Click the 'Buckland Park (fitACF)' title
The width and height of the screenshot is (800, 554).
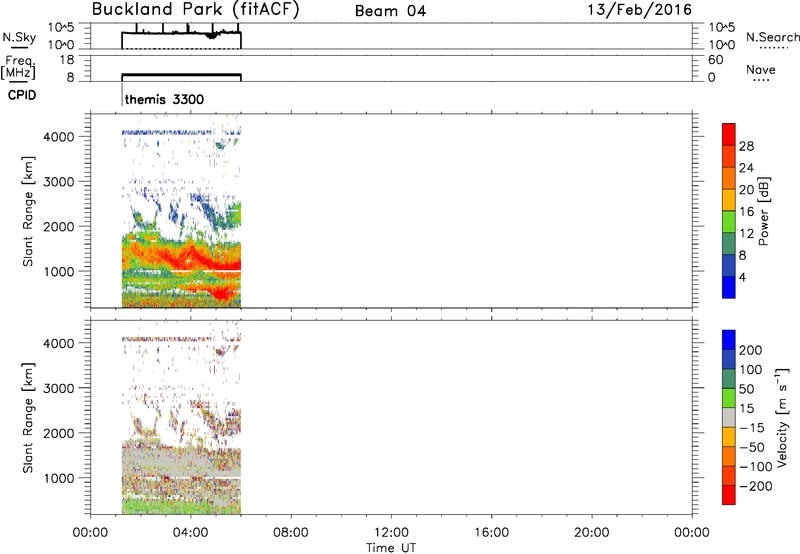click(x=195, y=10)
